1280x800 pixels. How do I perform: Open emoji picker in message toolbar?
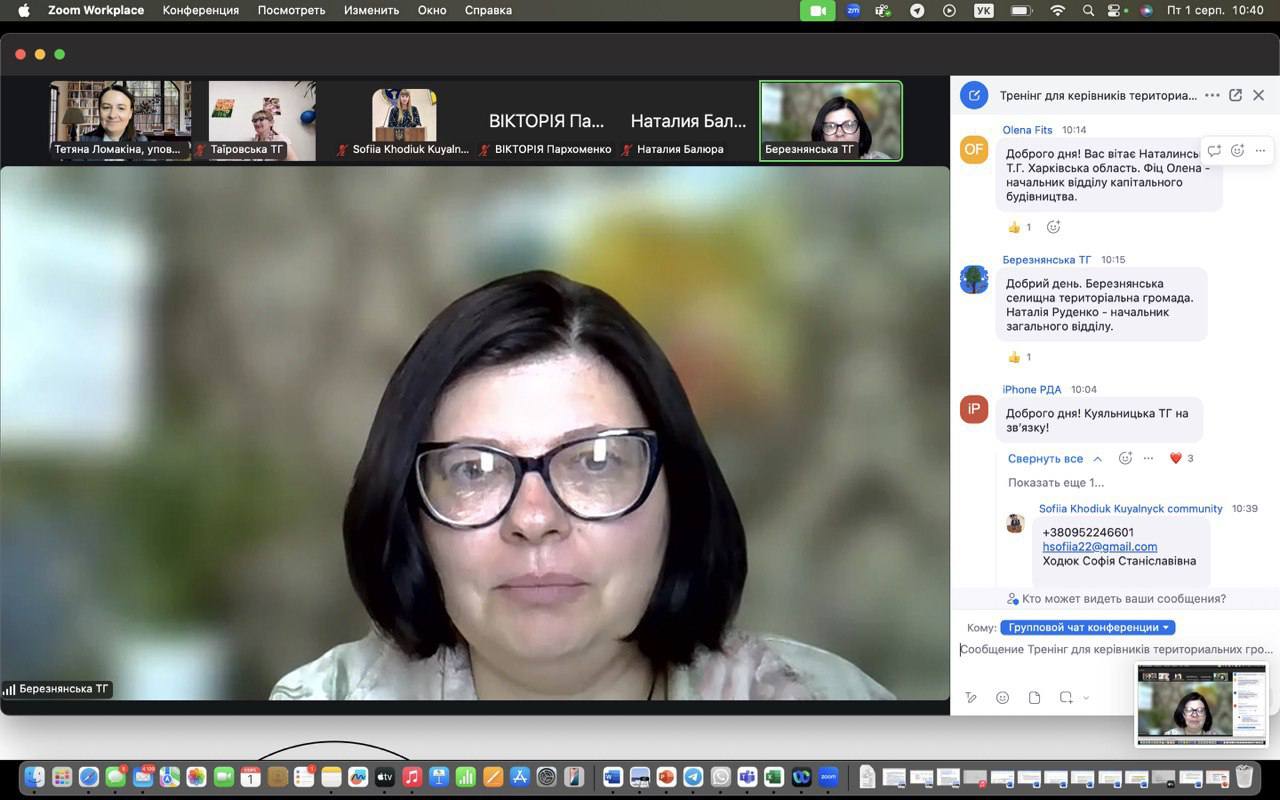point(1002,697)
